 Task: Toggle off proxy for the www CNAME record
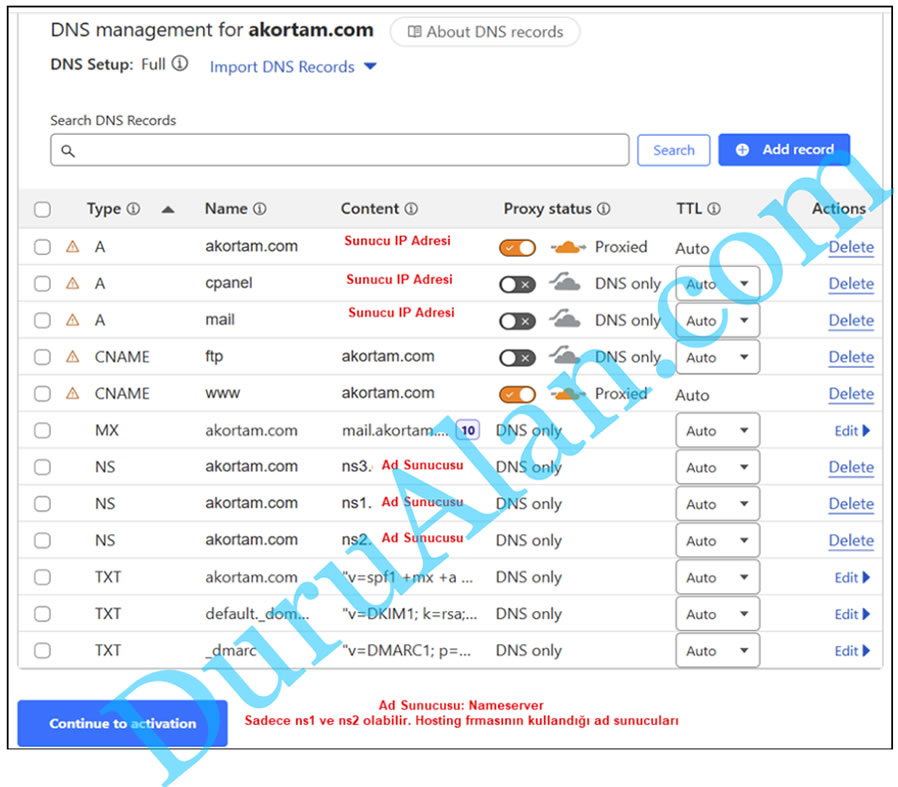tap(517, 395)
